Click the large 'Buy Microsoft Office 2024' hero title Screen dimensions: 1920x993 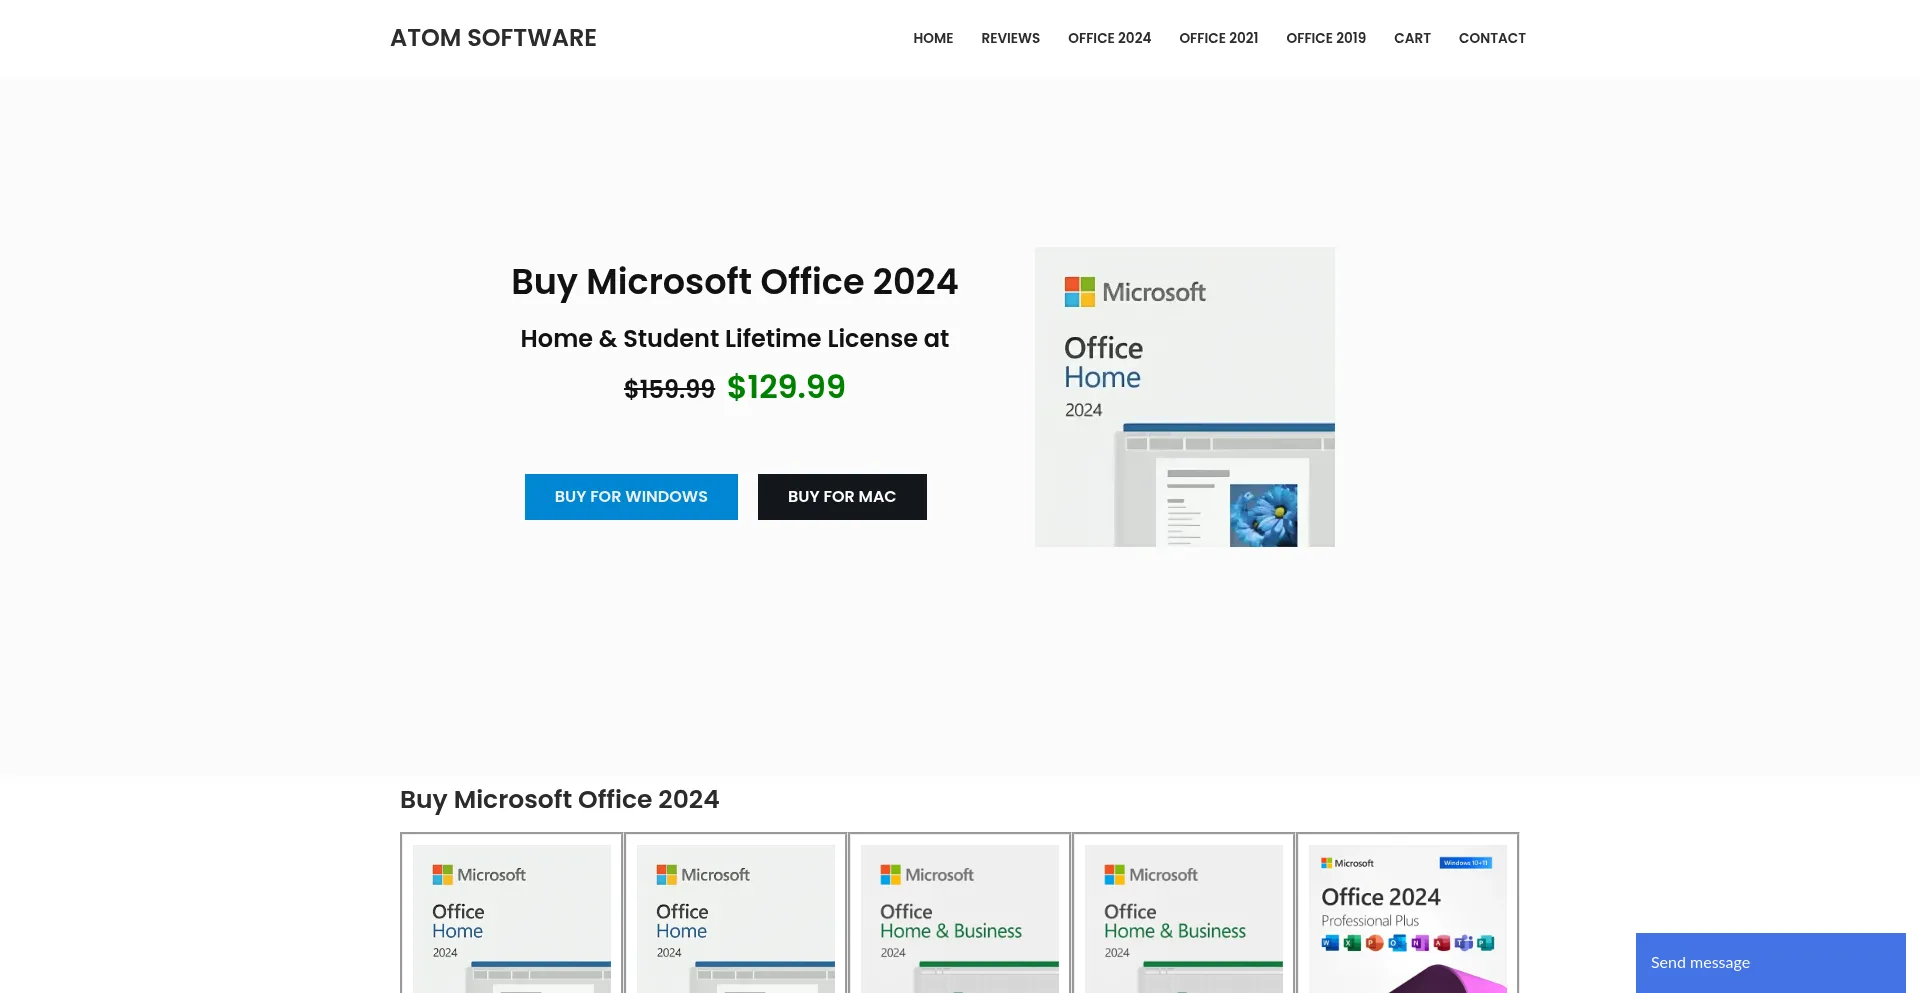point(735,282)
